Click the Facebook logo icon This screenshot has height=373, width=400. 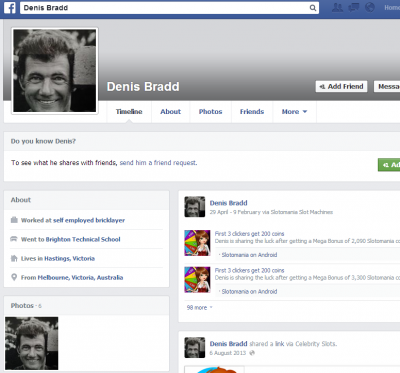point(10,8)
